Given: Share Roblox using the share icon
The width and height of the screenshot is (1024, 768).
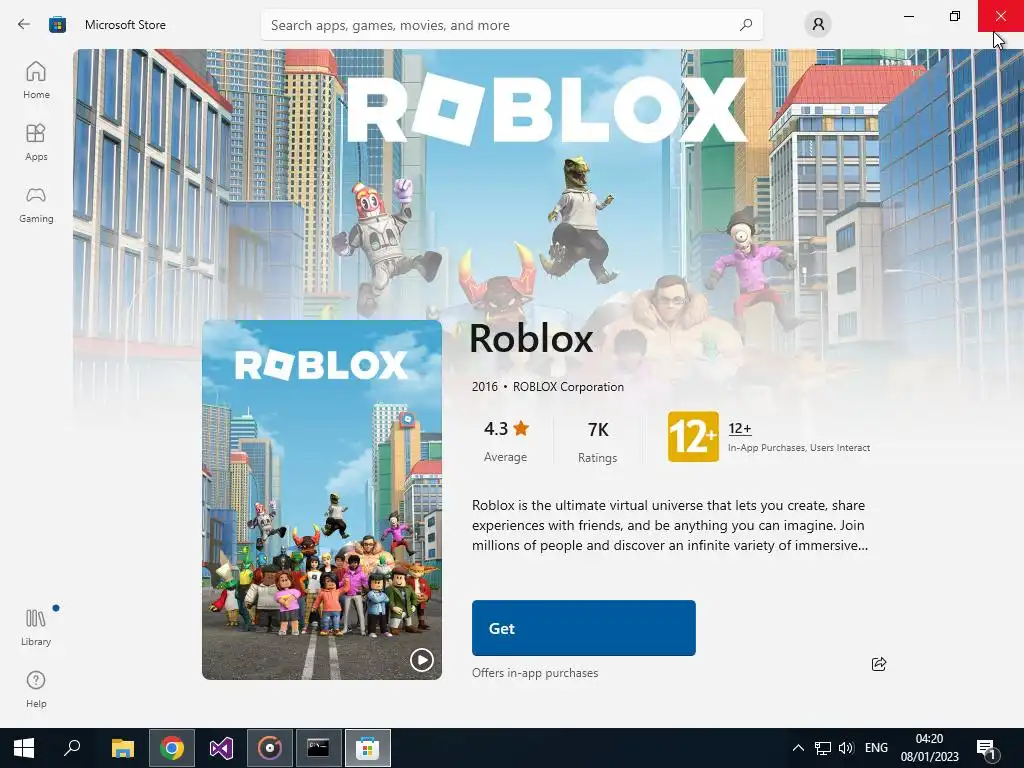Looking at the screenshot, I should (x=879, y=664).
